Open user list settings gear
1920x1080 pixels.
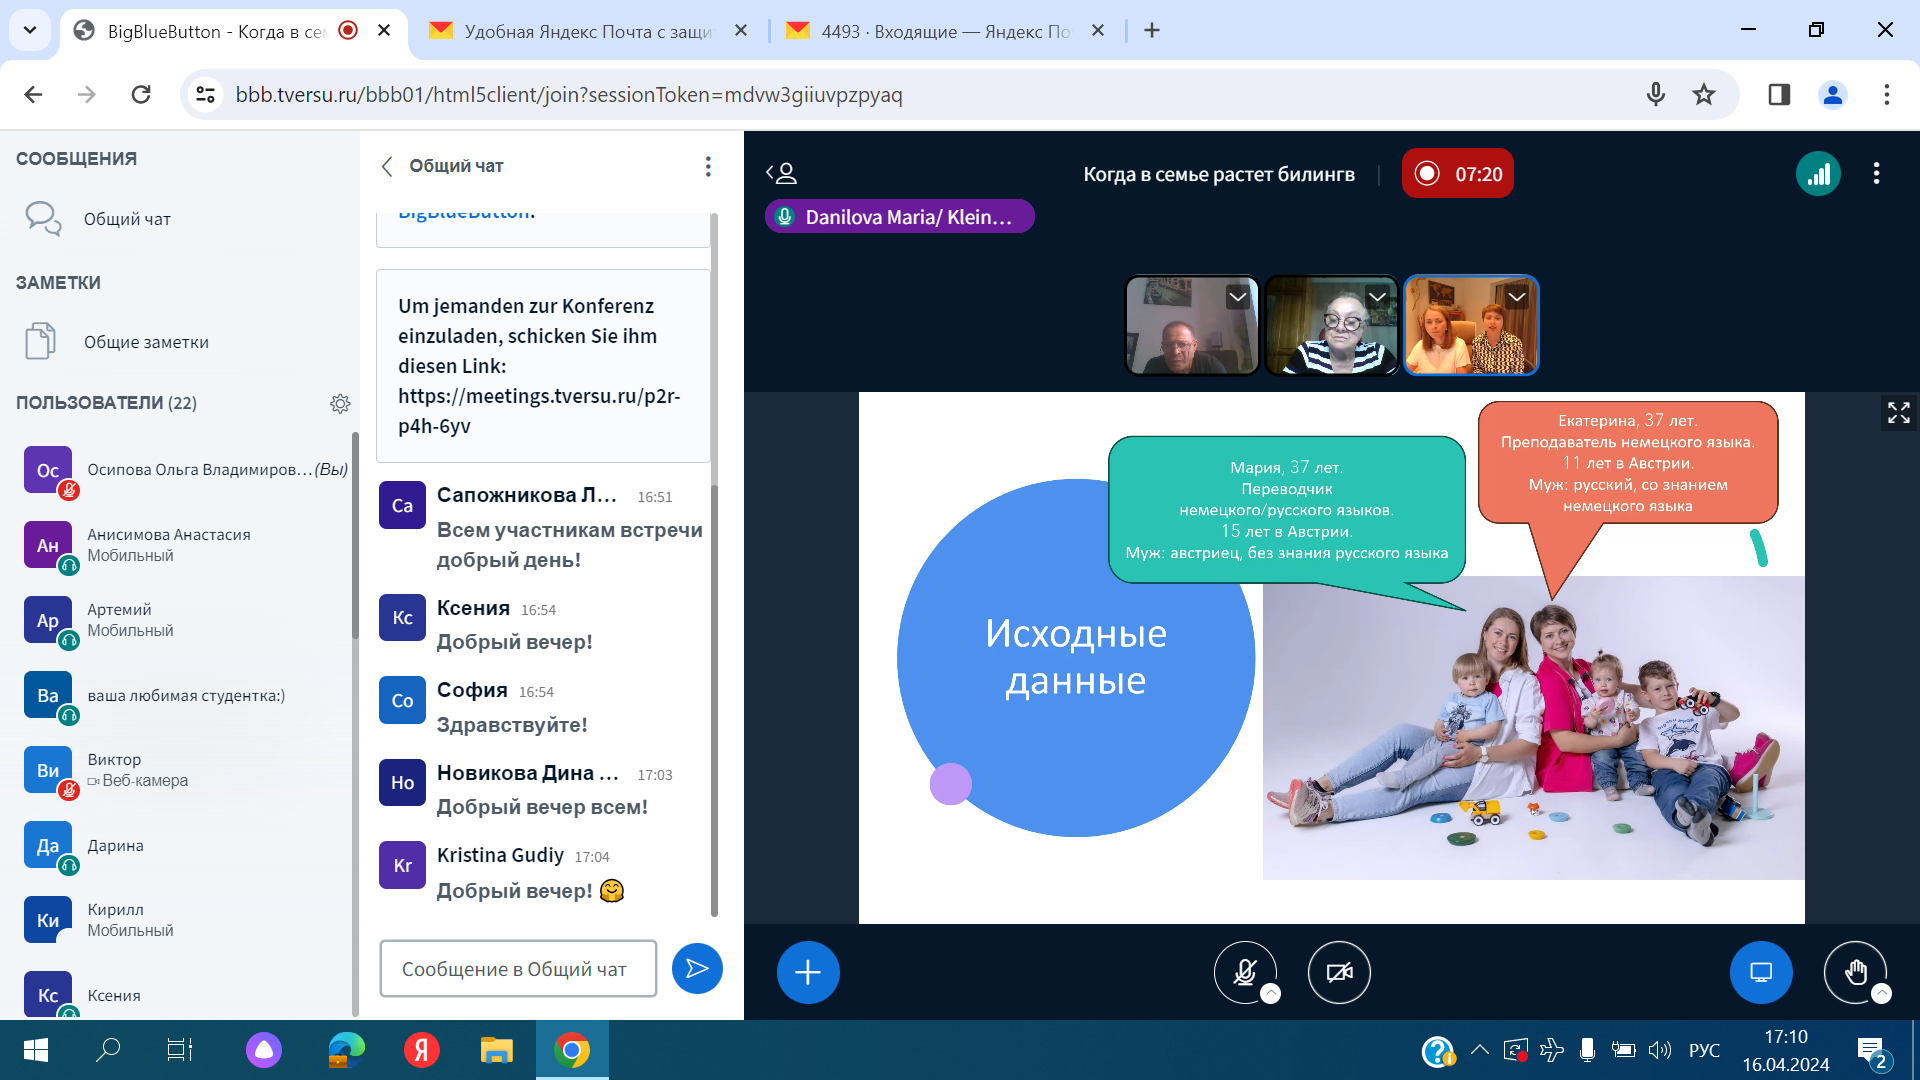[340, 403]
